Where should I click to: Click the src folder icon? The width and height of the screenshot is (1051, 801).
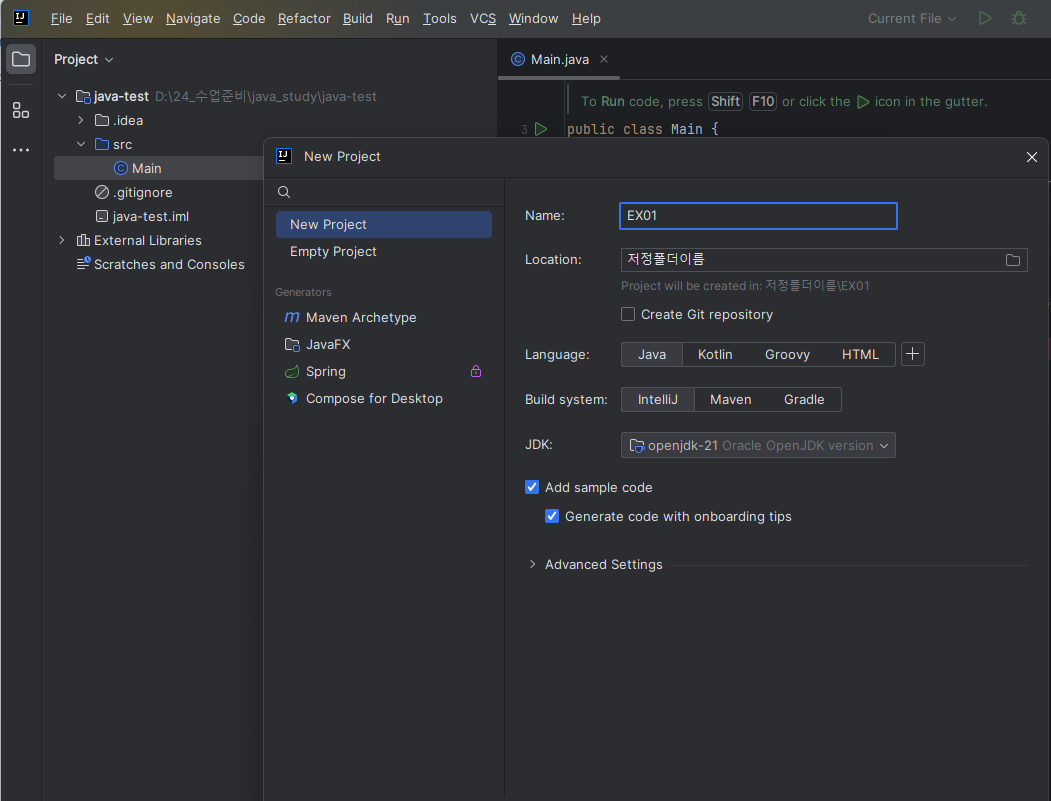tap(102, 144)
